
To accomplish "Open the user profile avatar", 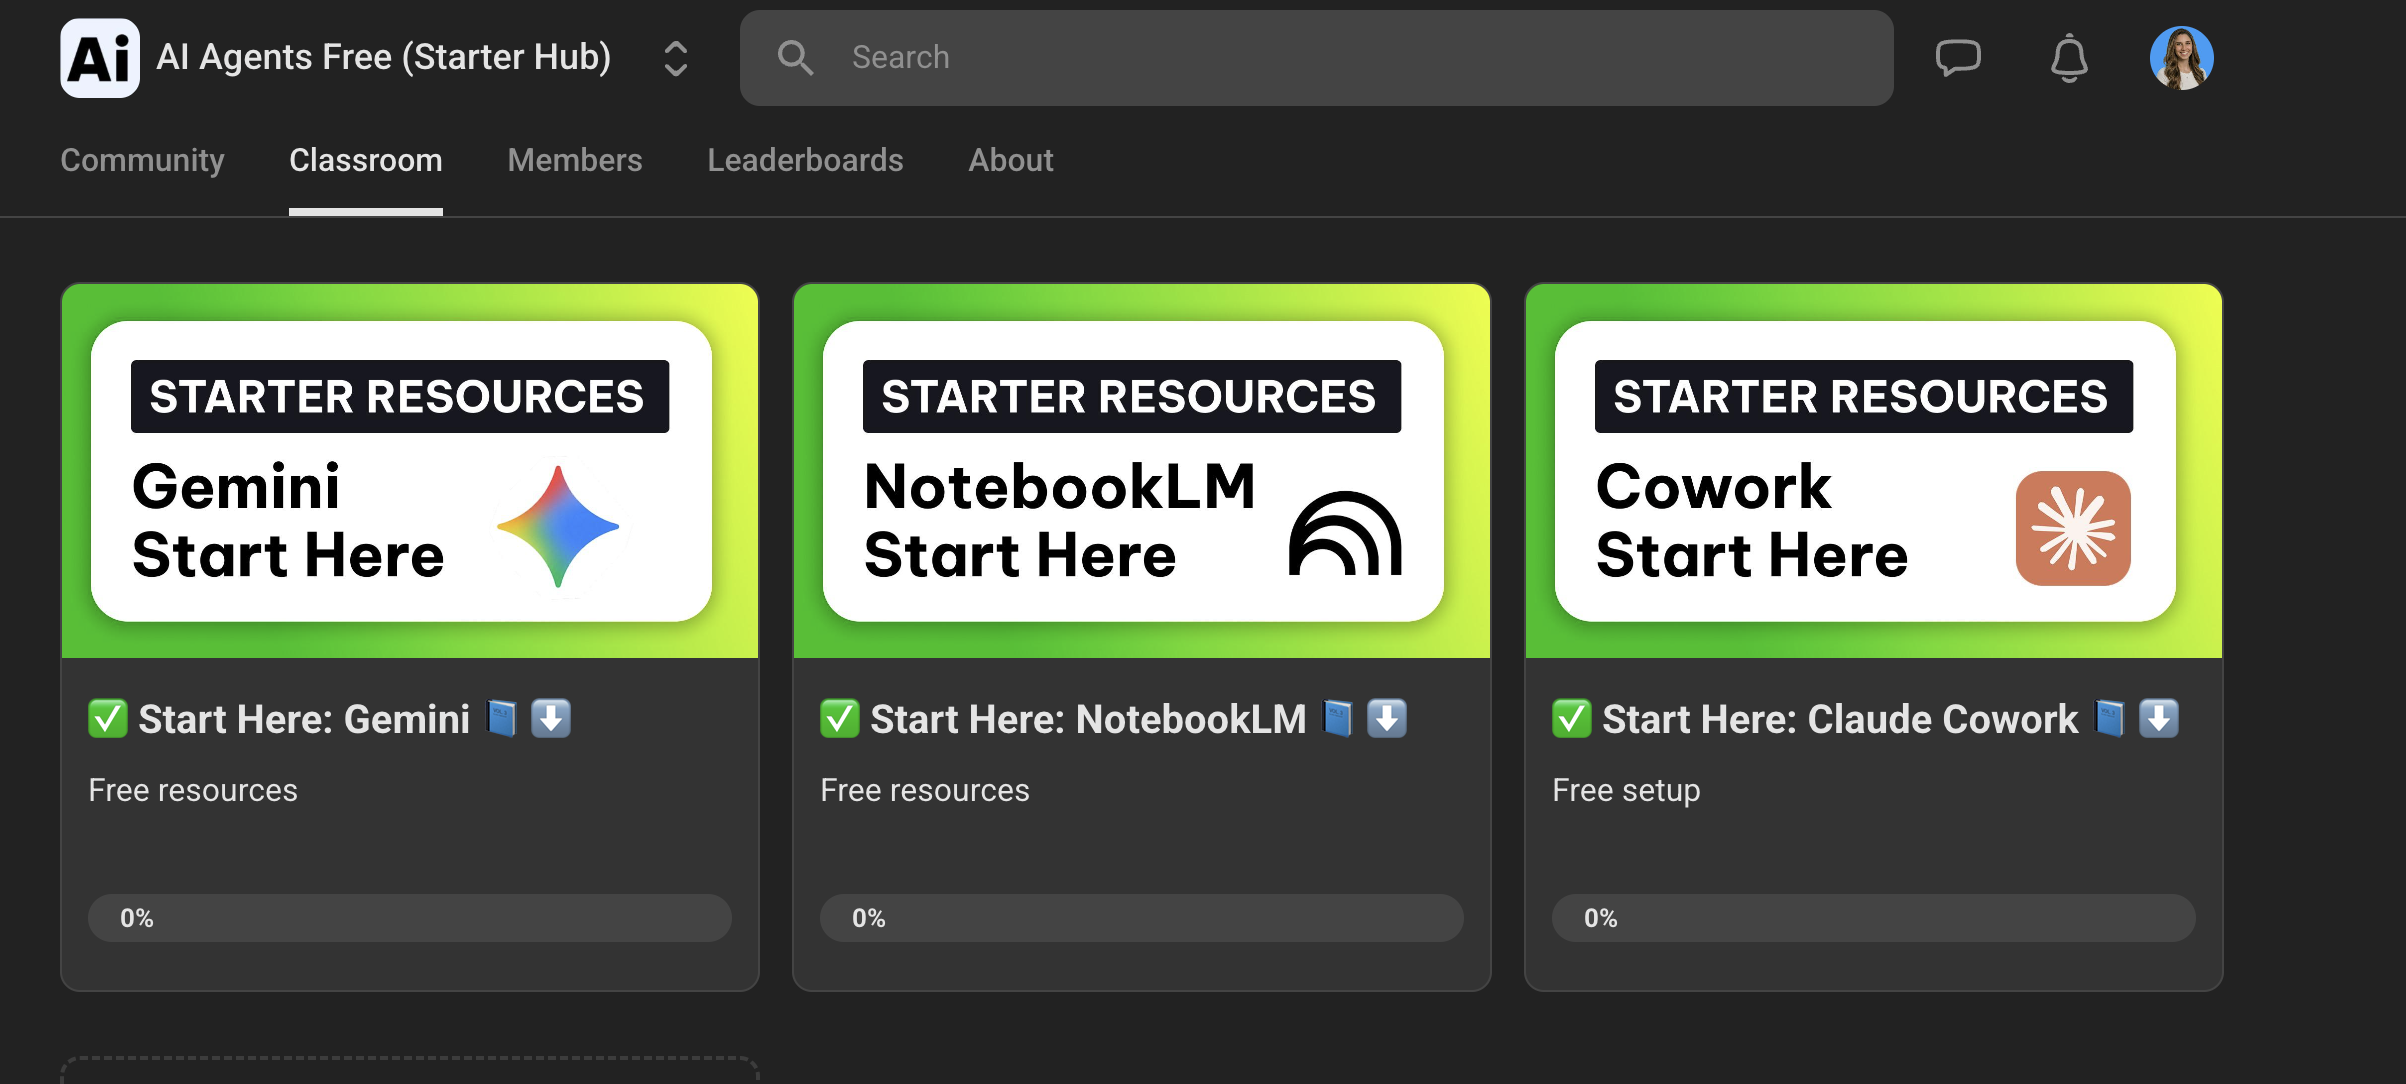I will click(x=2181, y=58).
